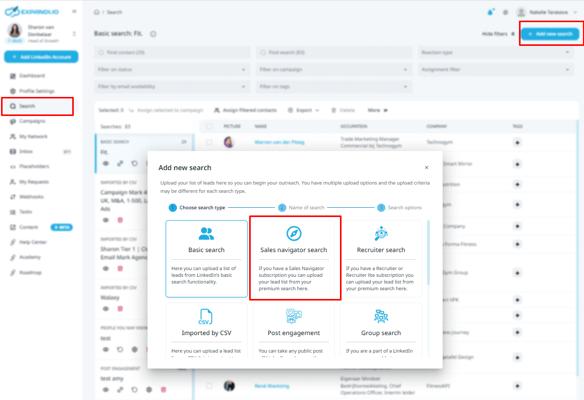Select the Imported by CSV file icon
The width and height of the screenshot is (584, 400).
(206, 317)
